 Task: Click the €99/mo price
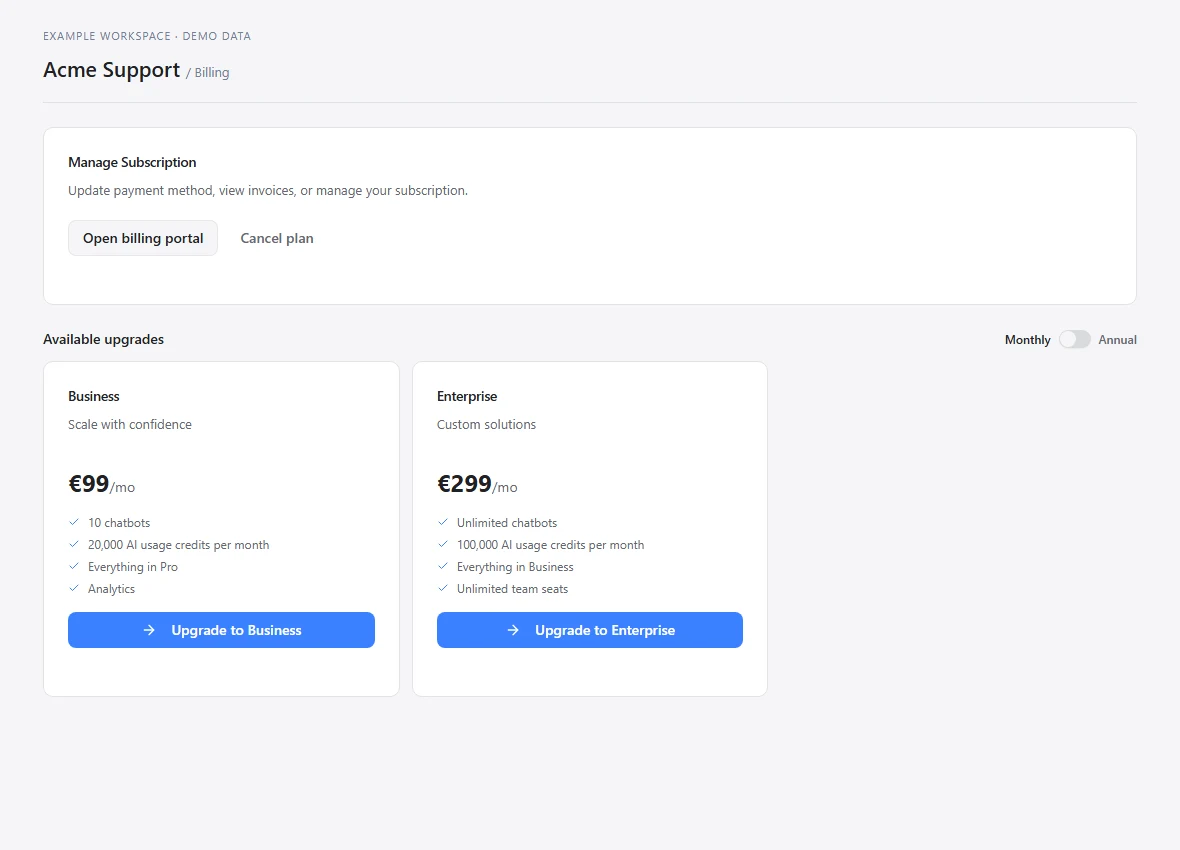pyautogui.click(x=102, y=484)
